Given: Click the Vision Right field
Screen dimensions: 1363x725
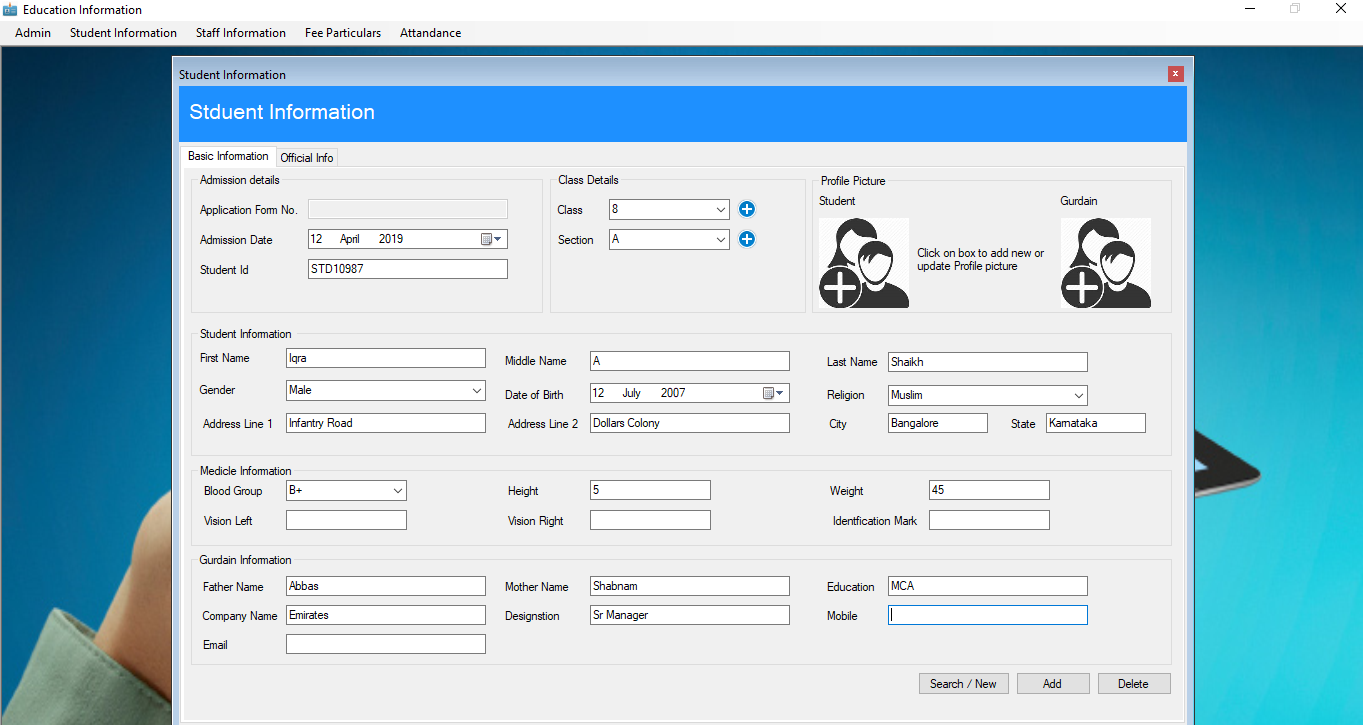Looking at the screenshot, I should coord(650,520).
